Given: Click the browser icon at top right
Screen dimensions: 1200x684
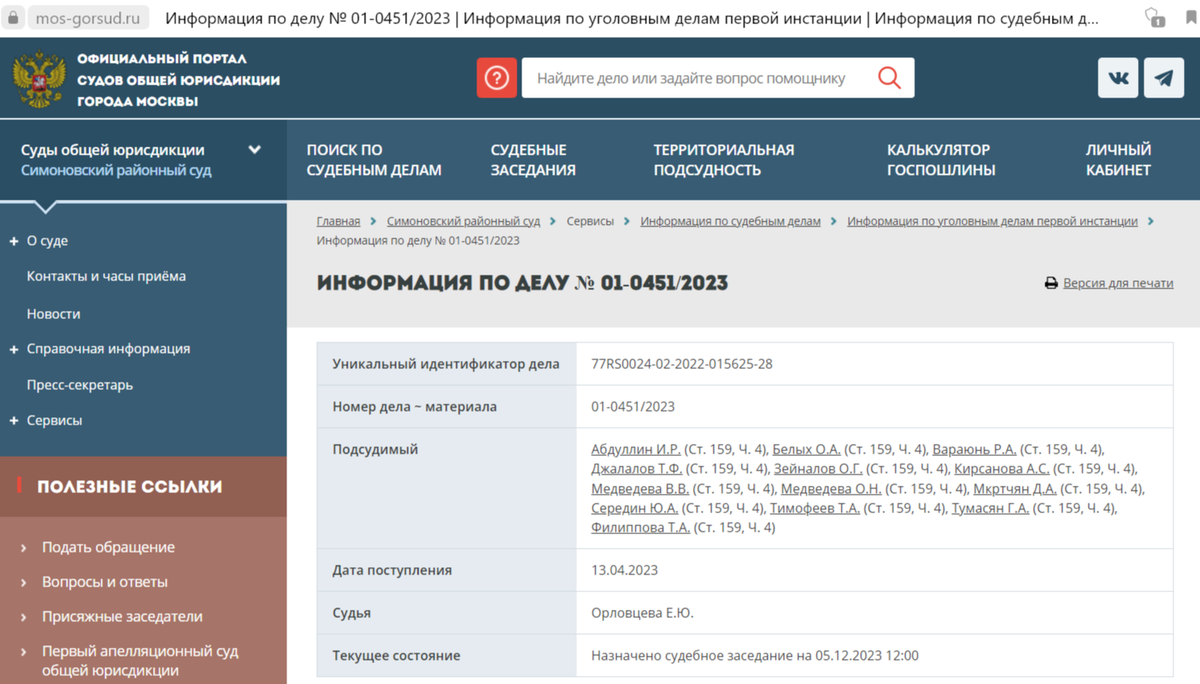Looking at the screenshot, I should pos(1154,17).
